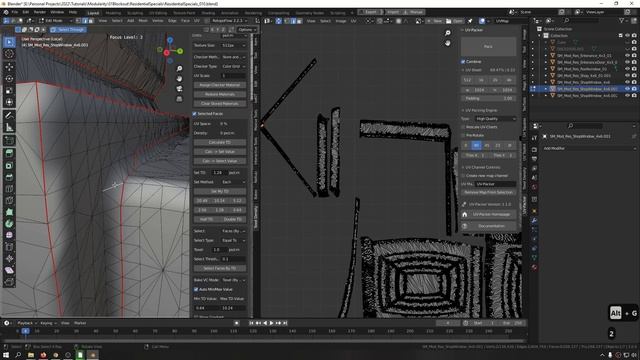The image size is (640, 360).
Task: Click the UV editor pan hand icon
Action: 448,43
